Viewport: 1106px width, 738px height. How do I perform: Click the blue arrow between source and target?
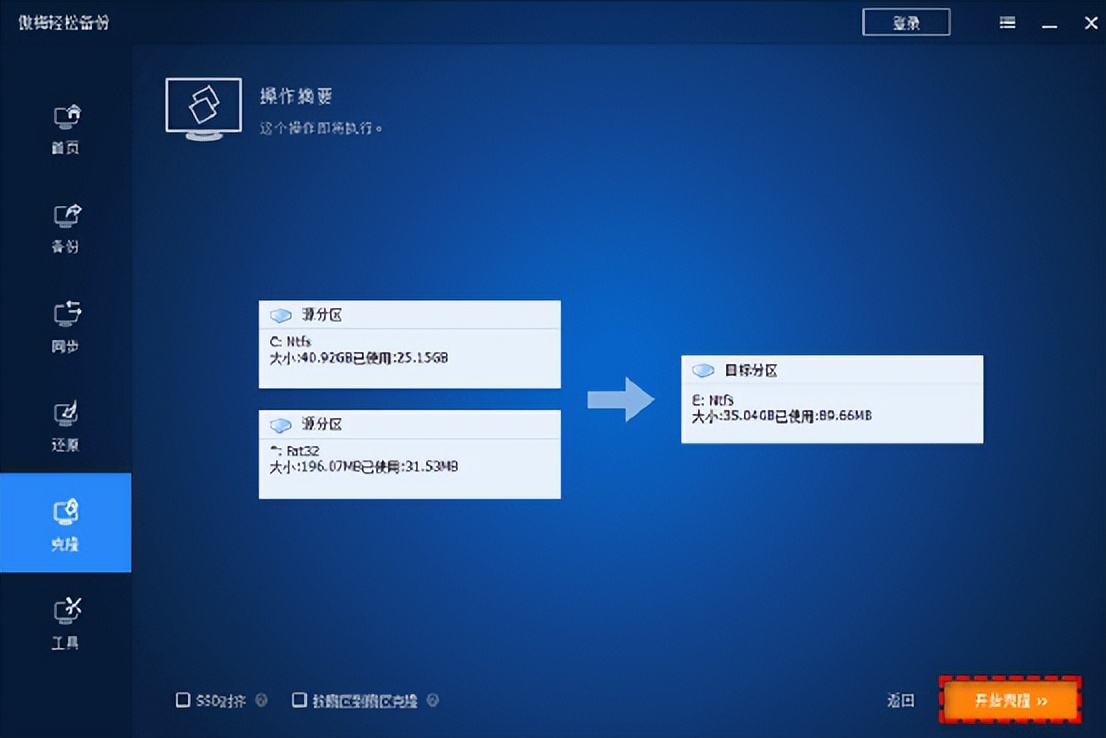coord(622,398)
